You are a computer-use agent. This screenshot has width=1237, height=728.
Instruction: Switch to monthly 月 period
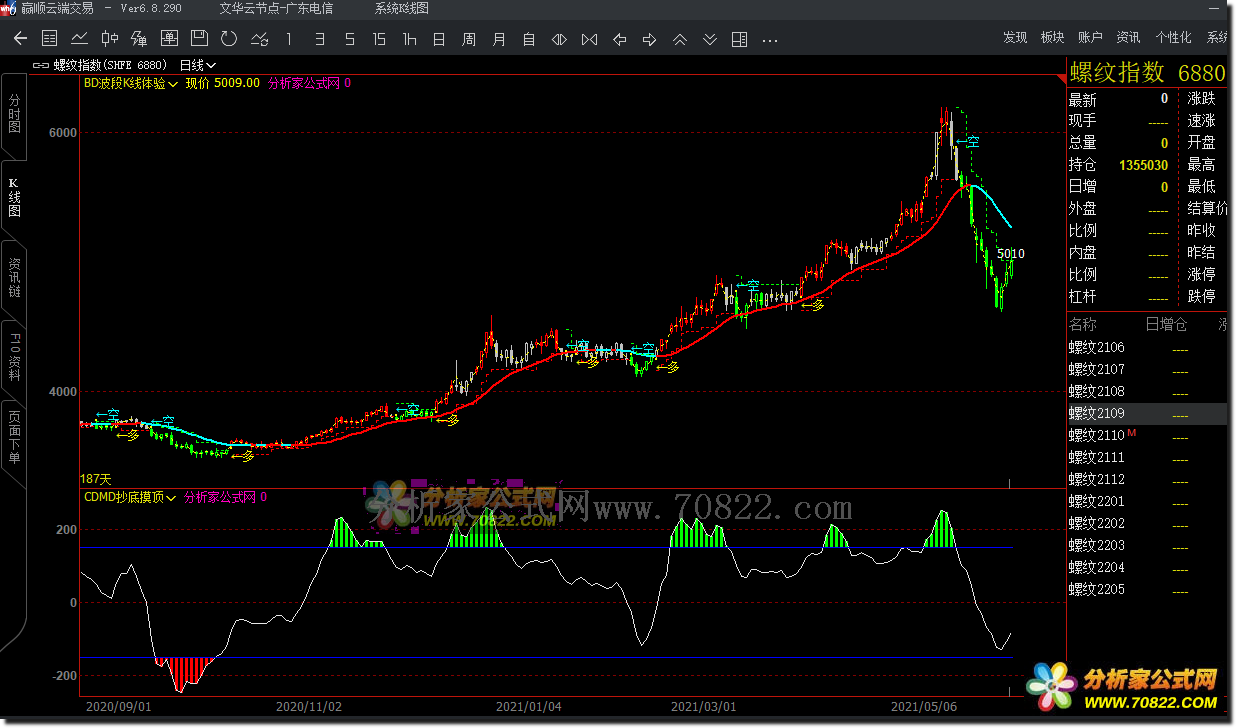pos(499,39)
